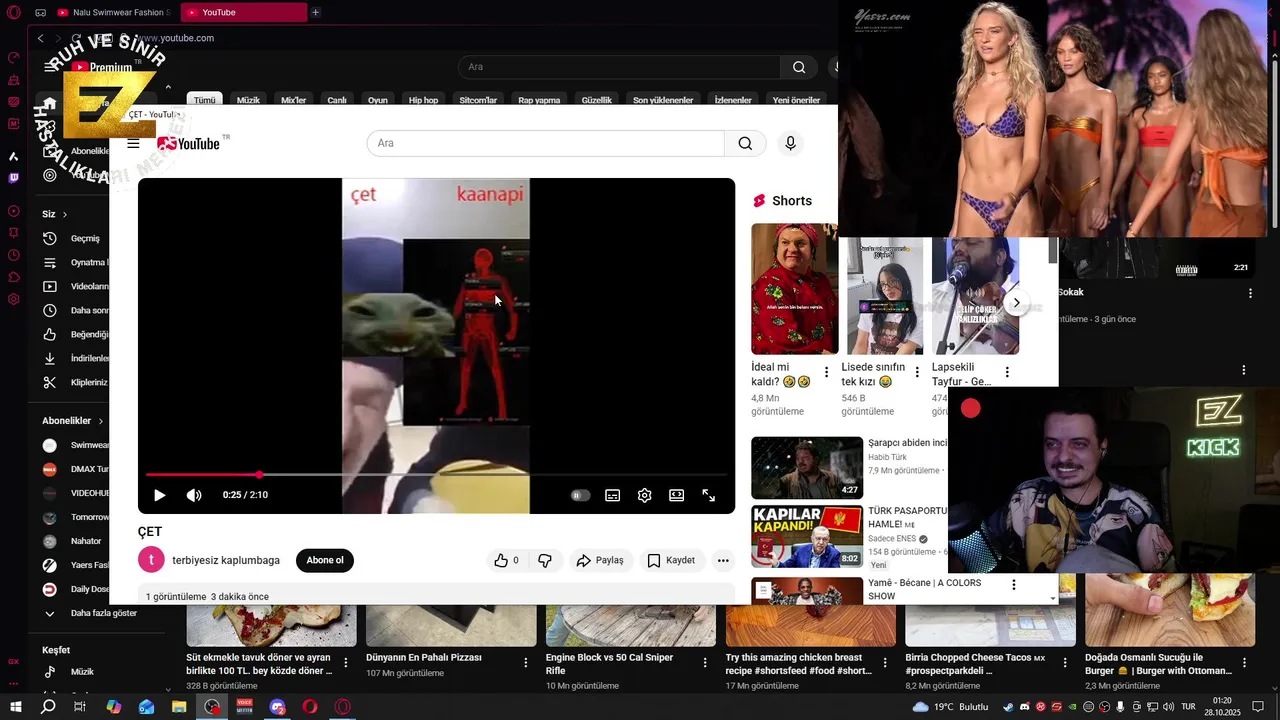Start voice search with the microphone icon
Image resolution: width=1280 pixels, height=720 pixels.
click(x=790, y=143)
